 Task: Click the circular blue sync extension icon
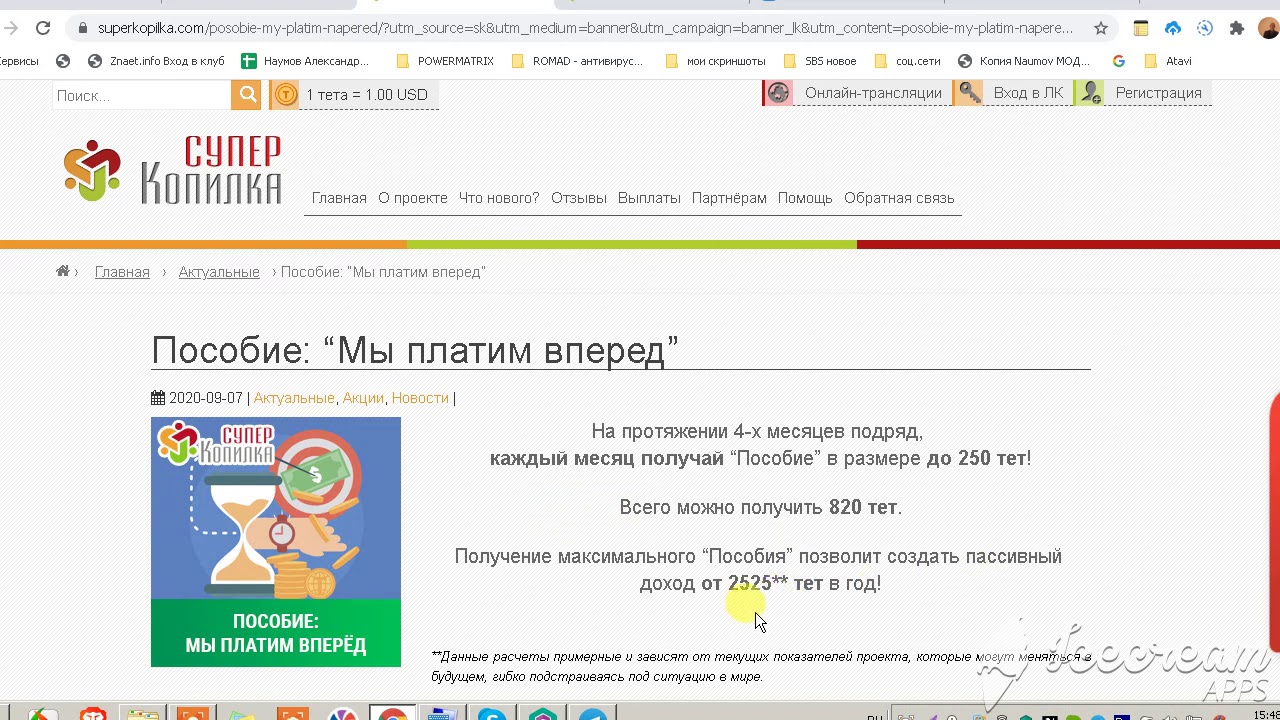[x=1205, y=28]
